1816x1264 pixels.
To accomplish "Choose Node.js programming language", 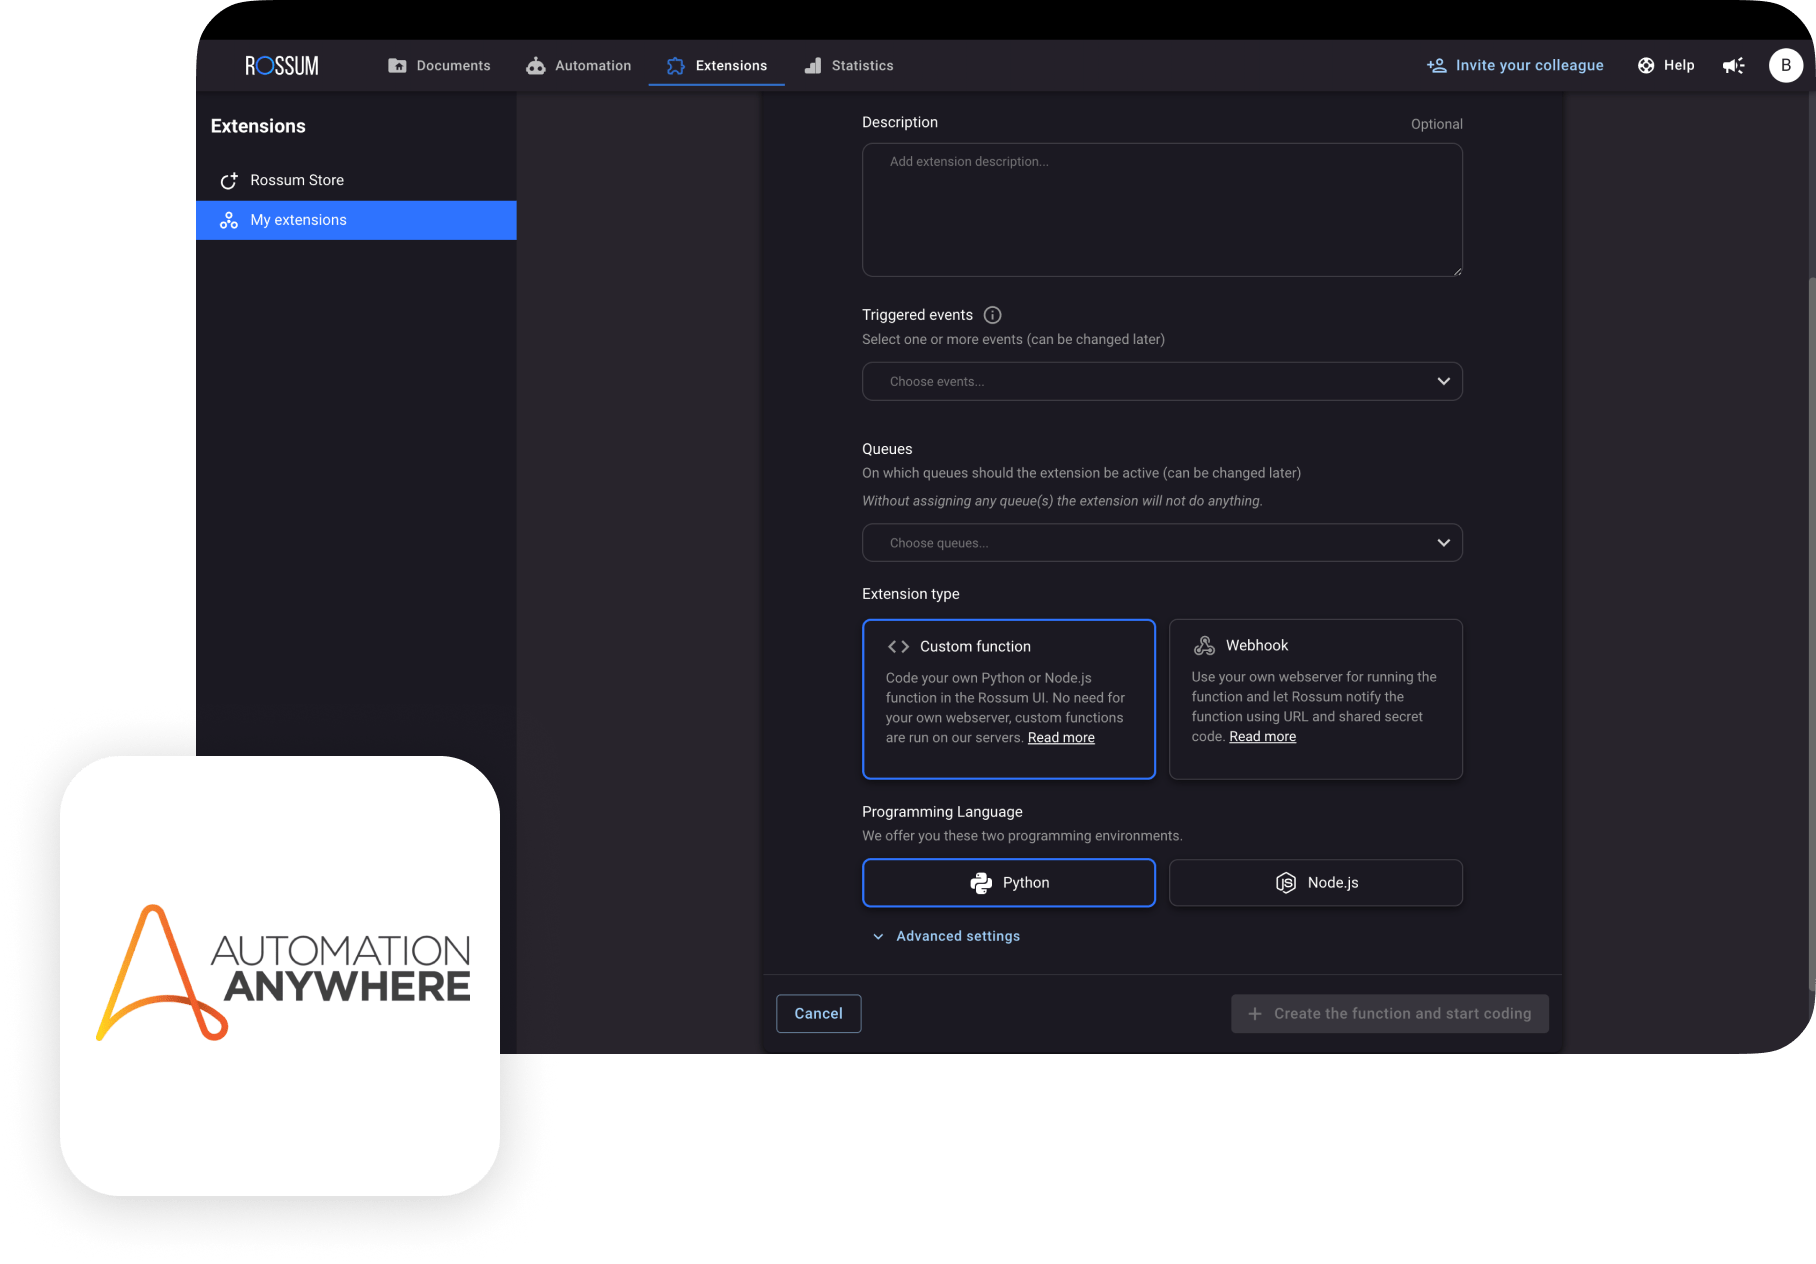I will pos(1316,883).
